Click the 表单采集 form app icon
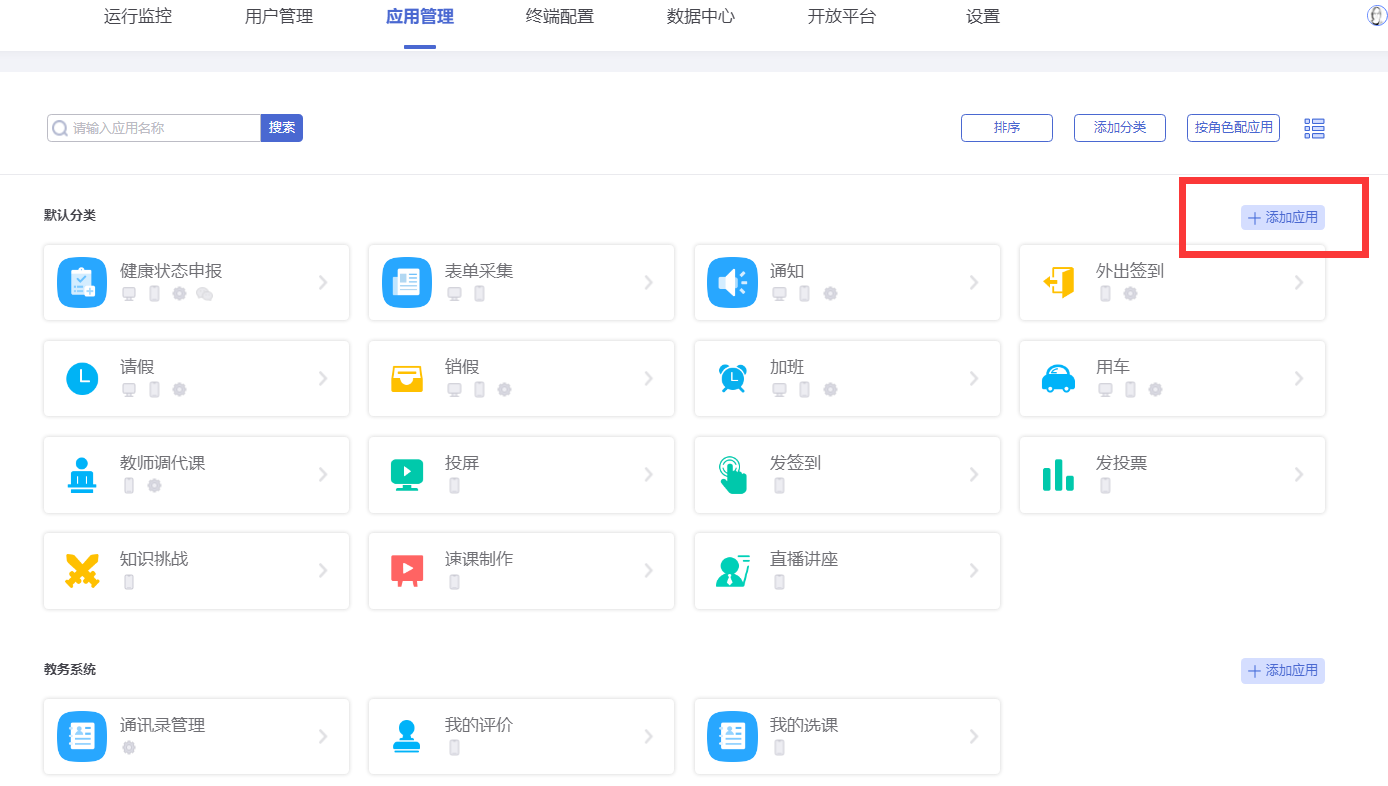Image resolution: width=1388 pixels, height=786 pixels. coord(407,283)
